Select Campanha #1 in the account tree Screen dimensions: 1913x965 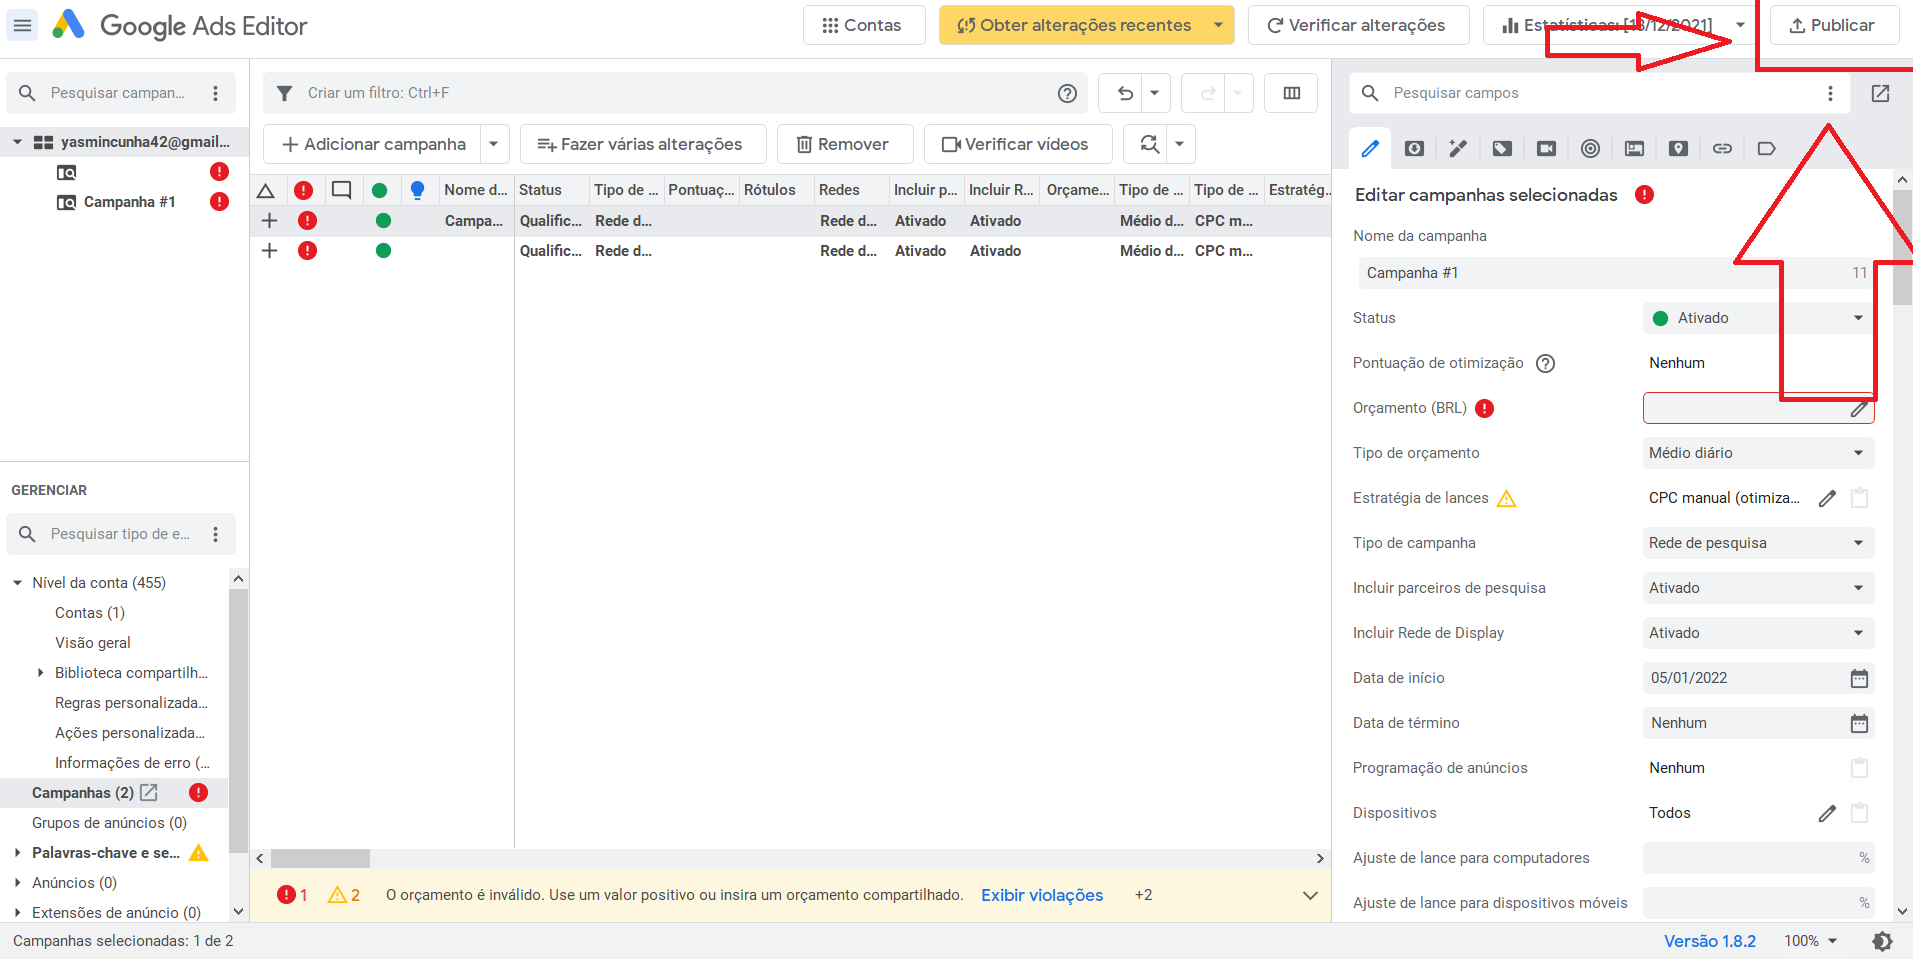tap(129, 202)
